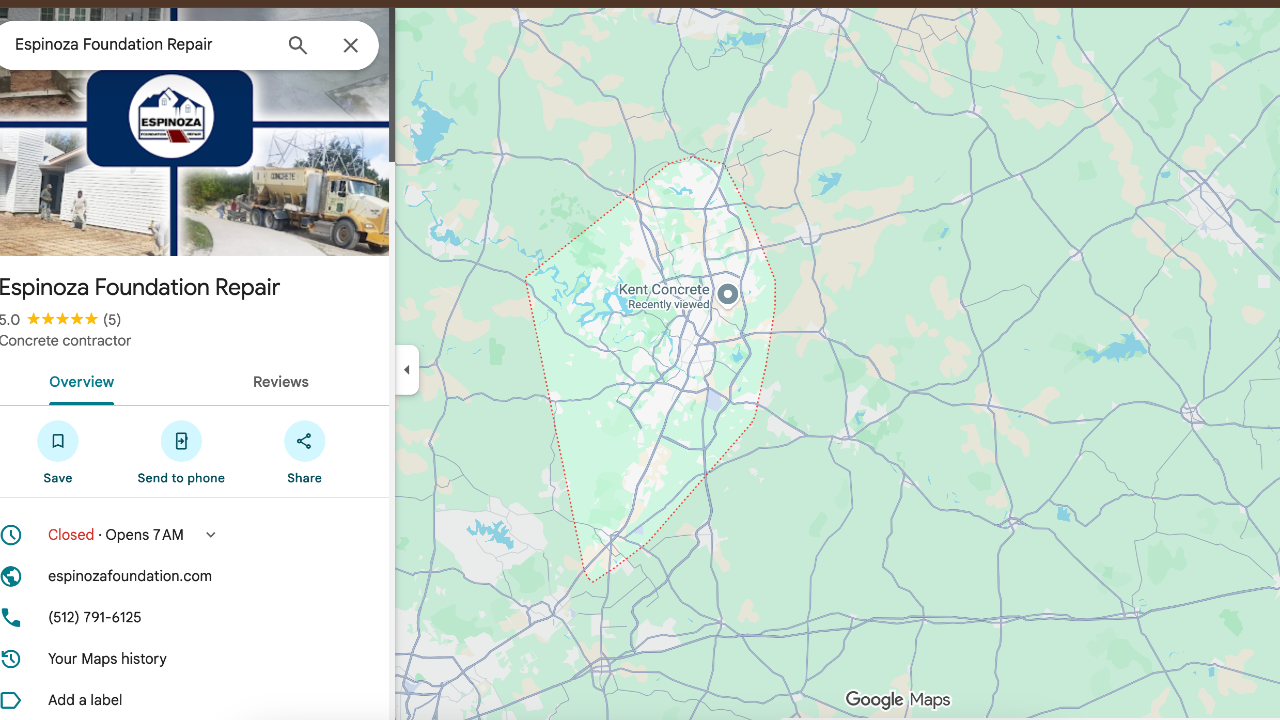Image resolution: width=1280 pixels, height=720 pixels.
Task: Click the label tag icon
Action: tap(11, 700)
